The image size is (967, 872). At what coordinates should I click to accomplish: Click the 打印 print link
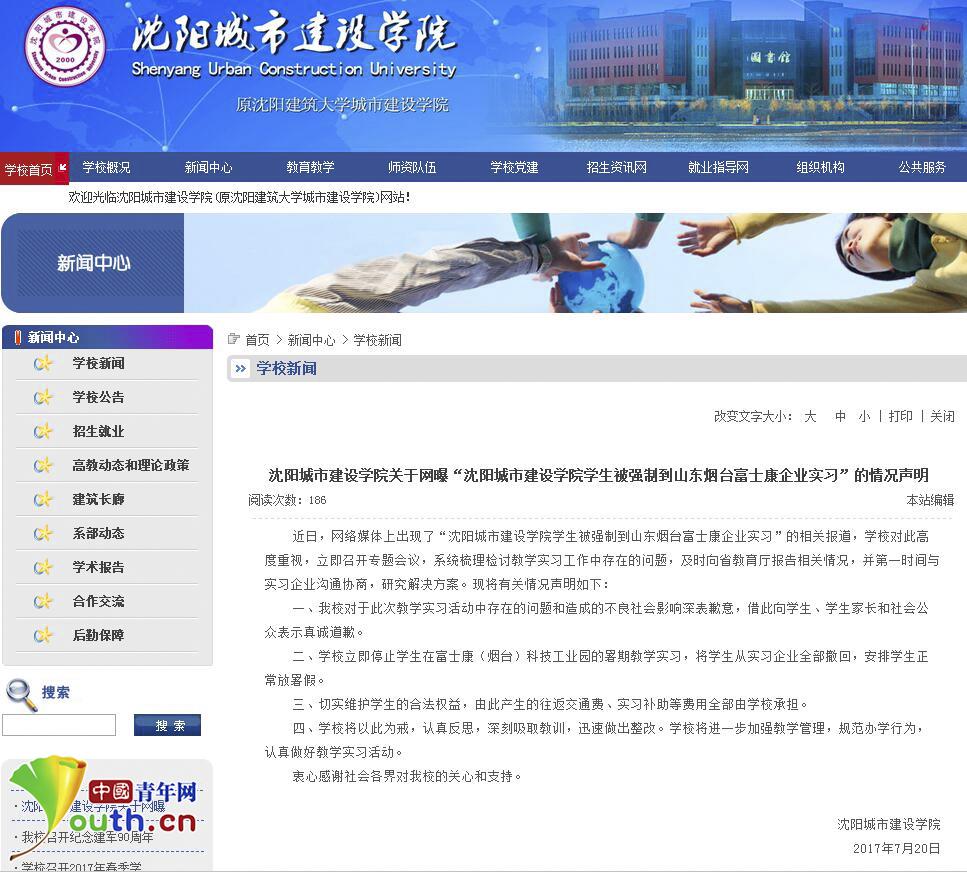coord(900,416)
